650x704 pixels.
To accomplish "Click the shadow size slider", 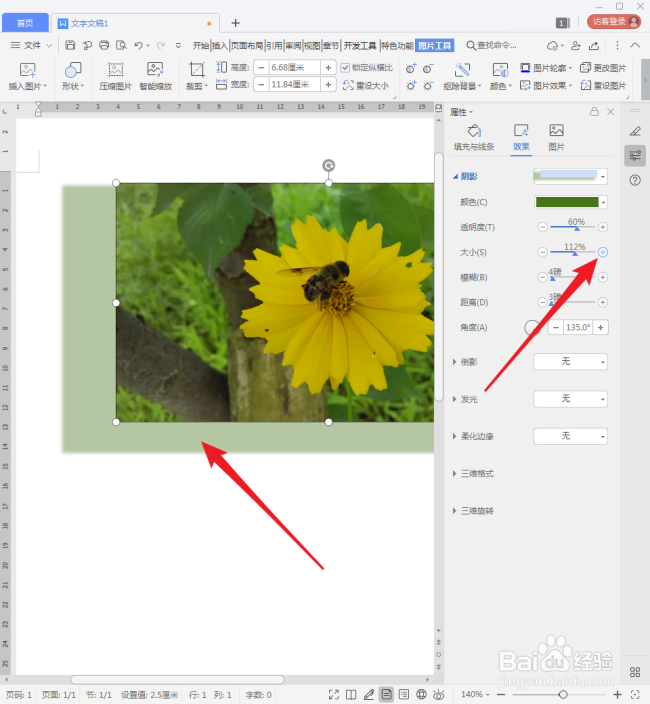I will [x=572, y=252].
